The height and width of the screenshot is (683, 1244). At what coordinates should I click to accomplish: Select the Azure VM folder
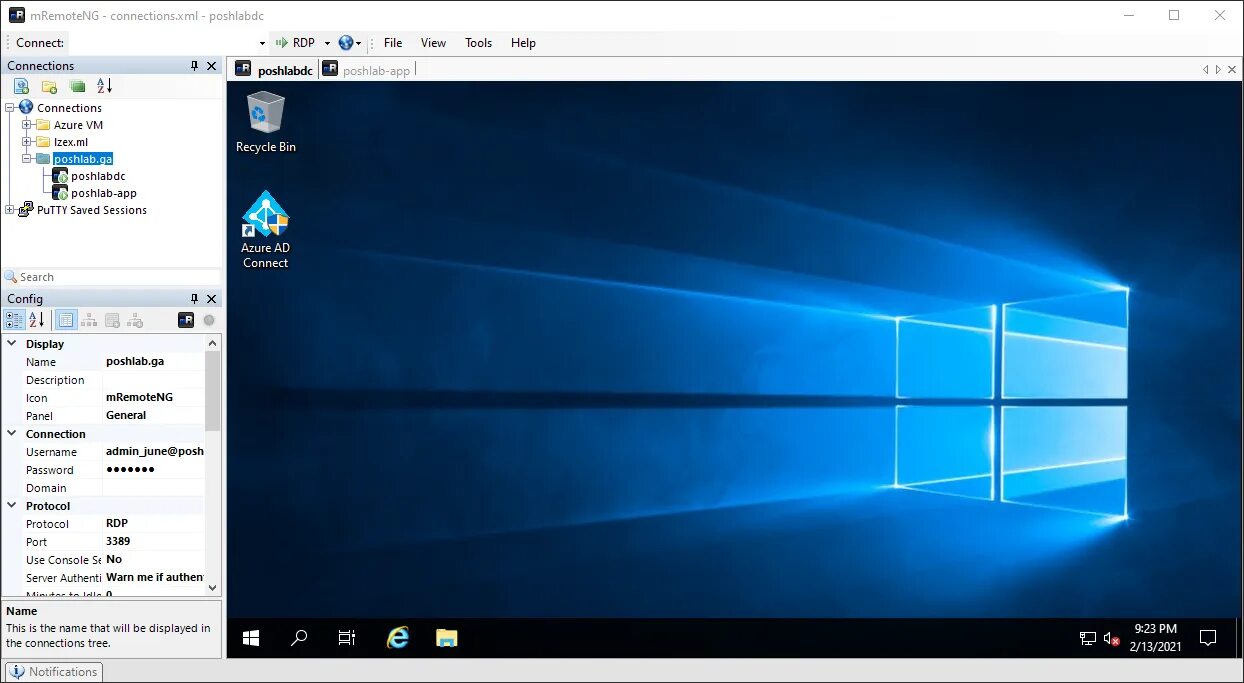tap(78, 125)
